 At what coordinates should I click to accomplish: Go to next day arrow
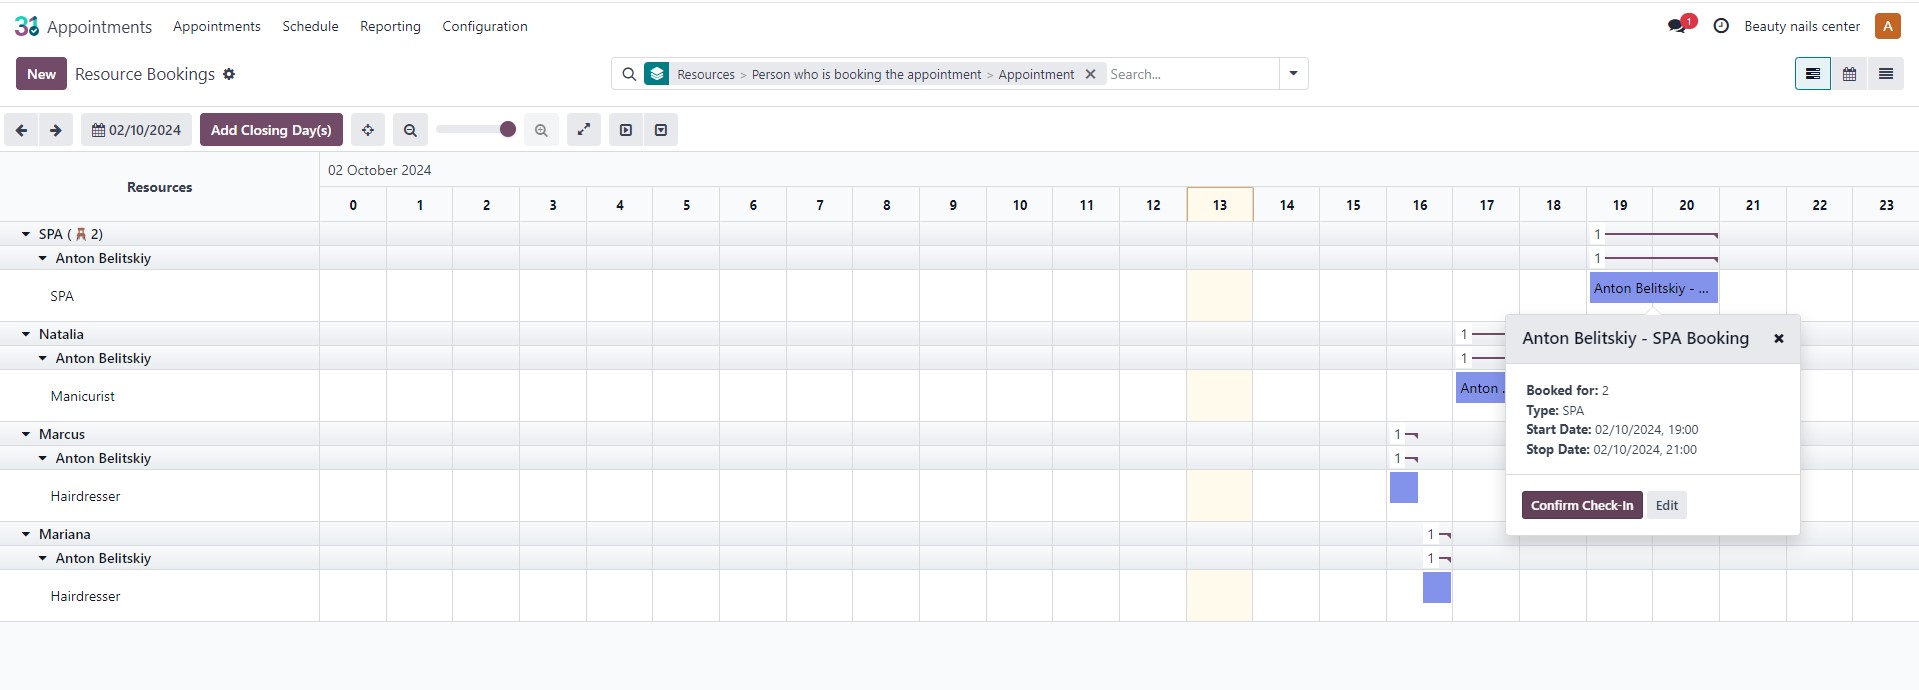pyautogui.click(x=56, y=130)
